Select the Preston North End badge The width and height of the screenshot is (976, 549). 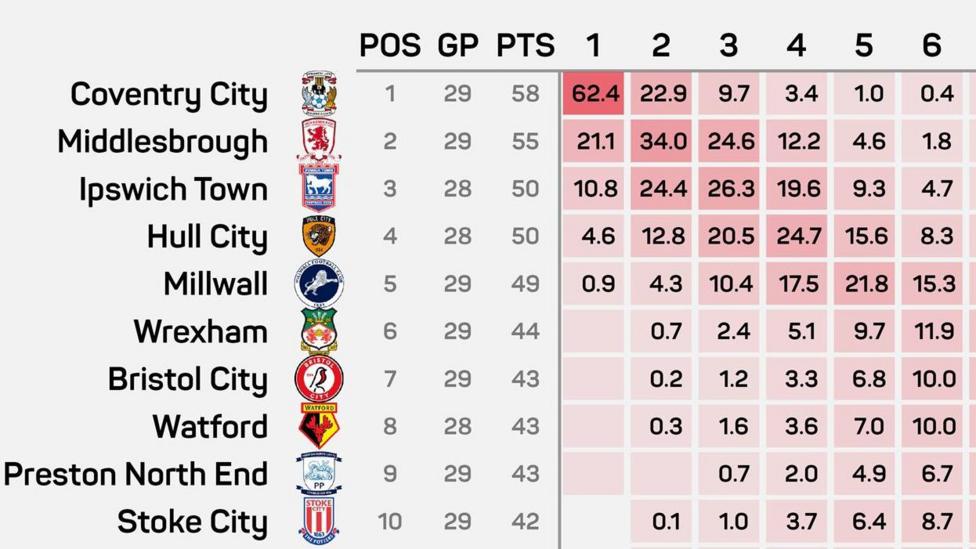[x=319, y=474]
